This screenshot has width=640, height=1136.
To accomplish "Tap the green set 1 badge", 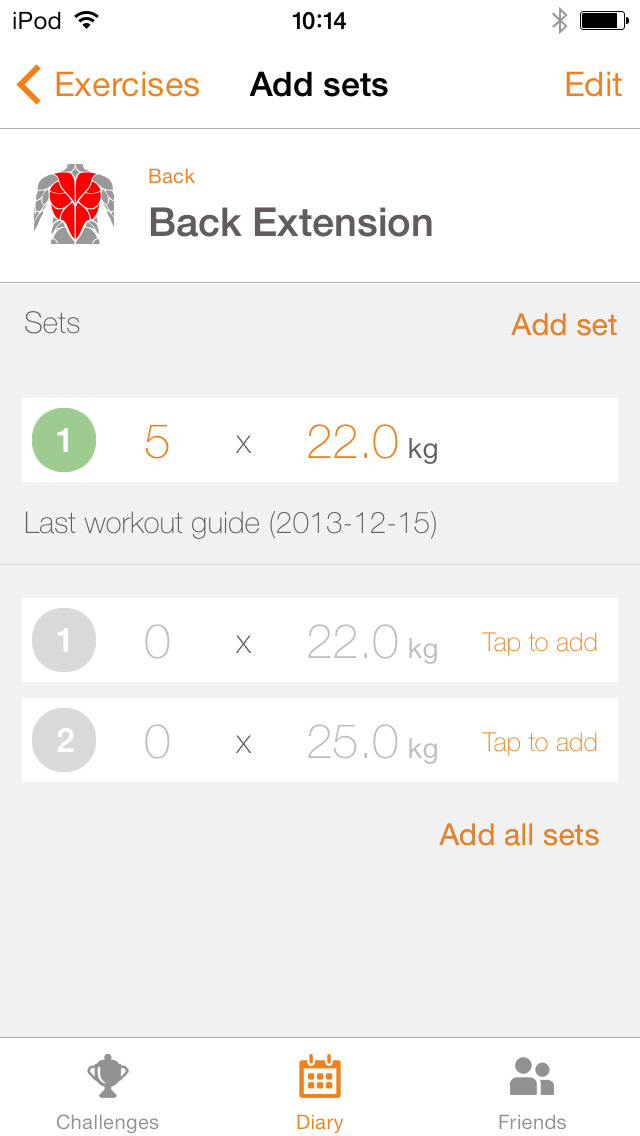I will coord(64,440).
